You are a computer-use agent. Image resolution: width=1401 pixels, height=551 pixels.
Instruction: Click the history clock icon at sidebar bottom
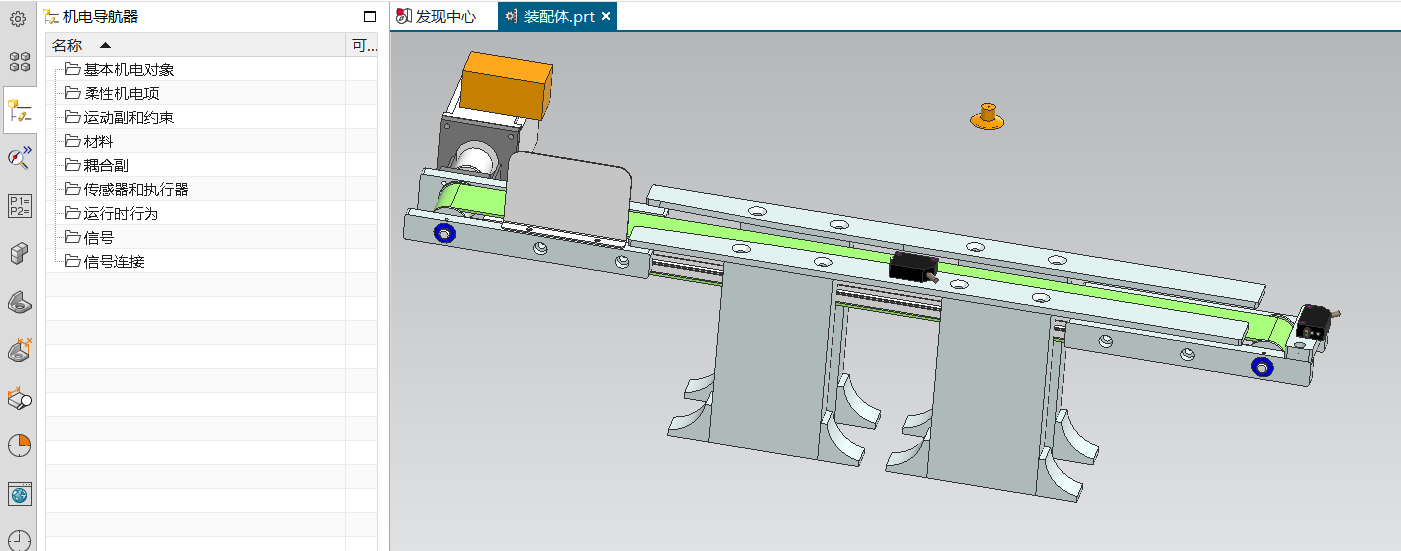[19, 540]
